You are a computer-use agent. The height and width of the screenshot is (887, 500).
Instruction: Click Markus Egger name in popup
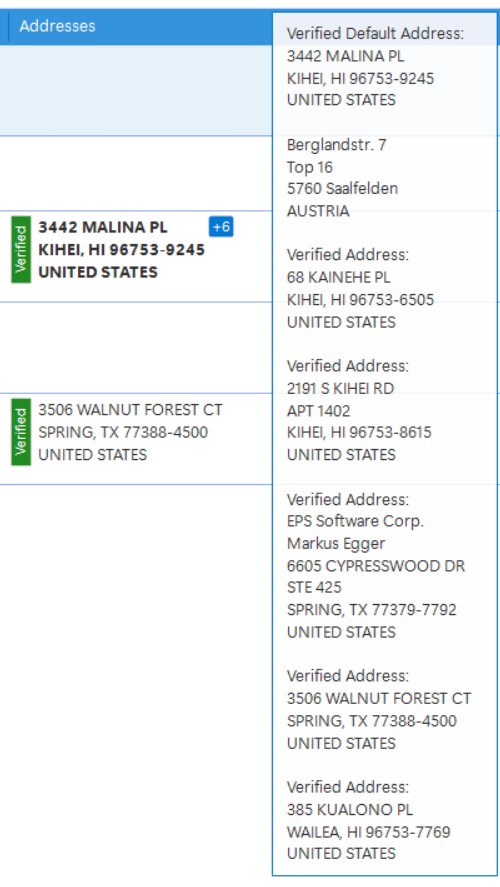[336, 543]
